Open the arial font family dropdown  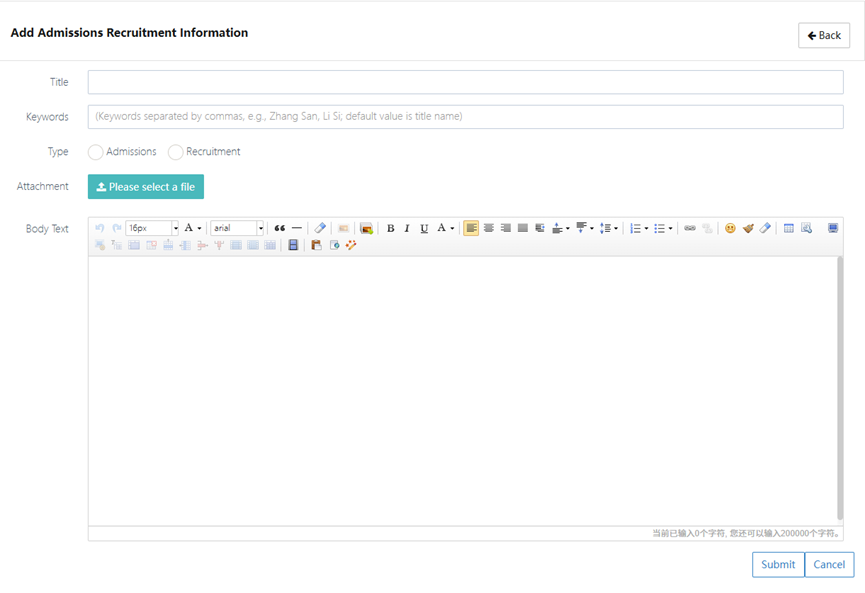(x=261, y=228)
